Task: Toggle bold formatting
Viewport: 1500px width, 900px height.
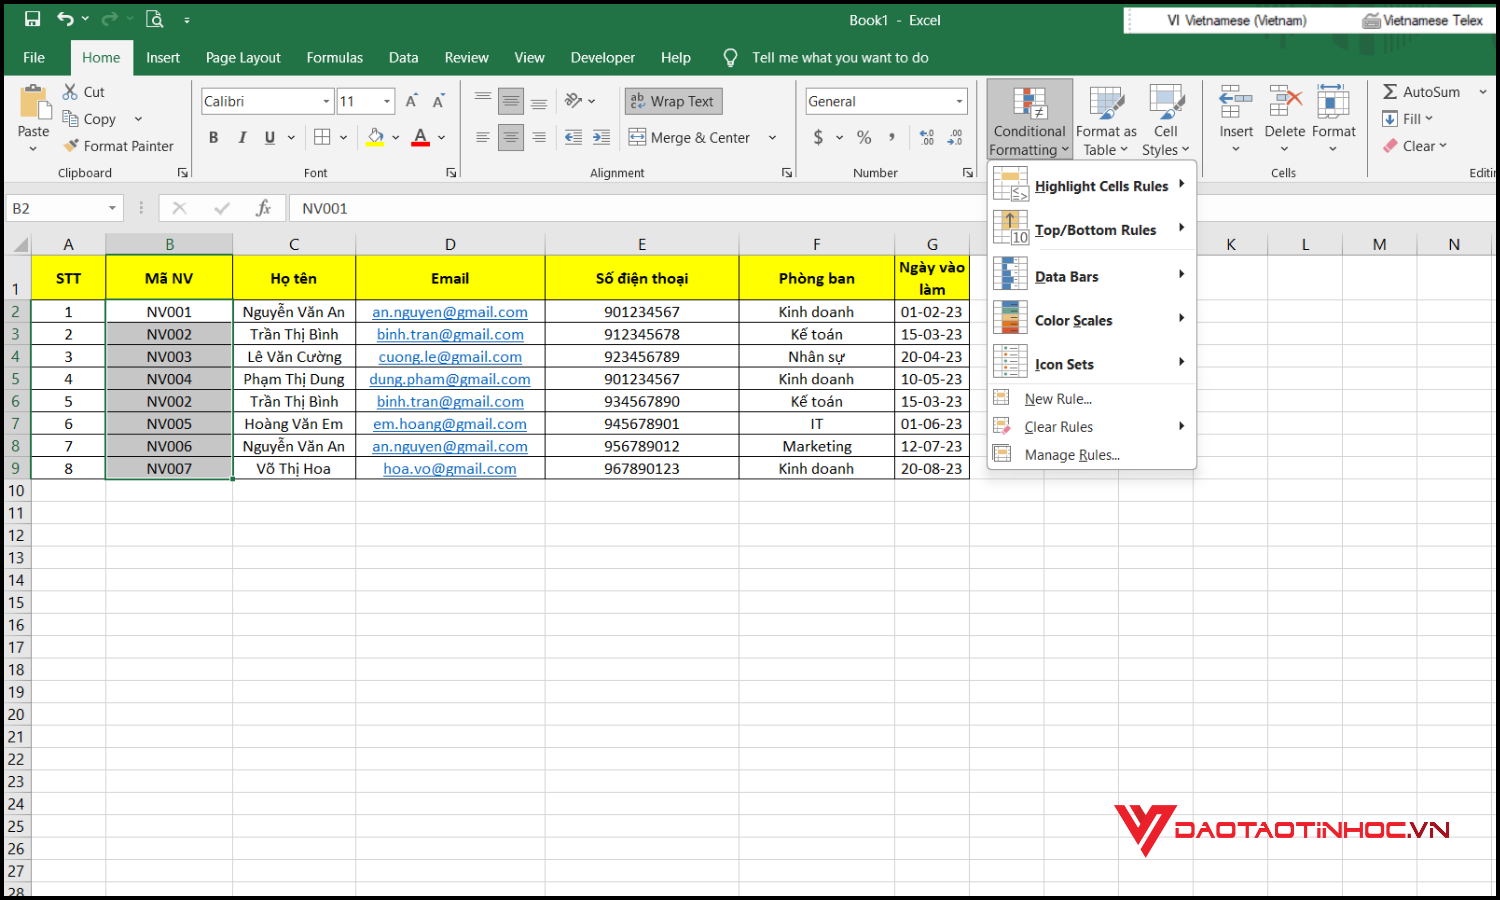Action: [213, 137]
